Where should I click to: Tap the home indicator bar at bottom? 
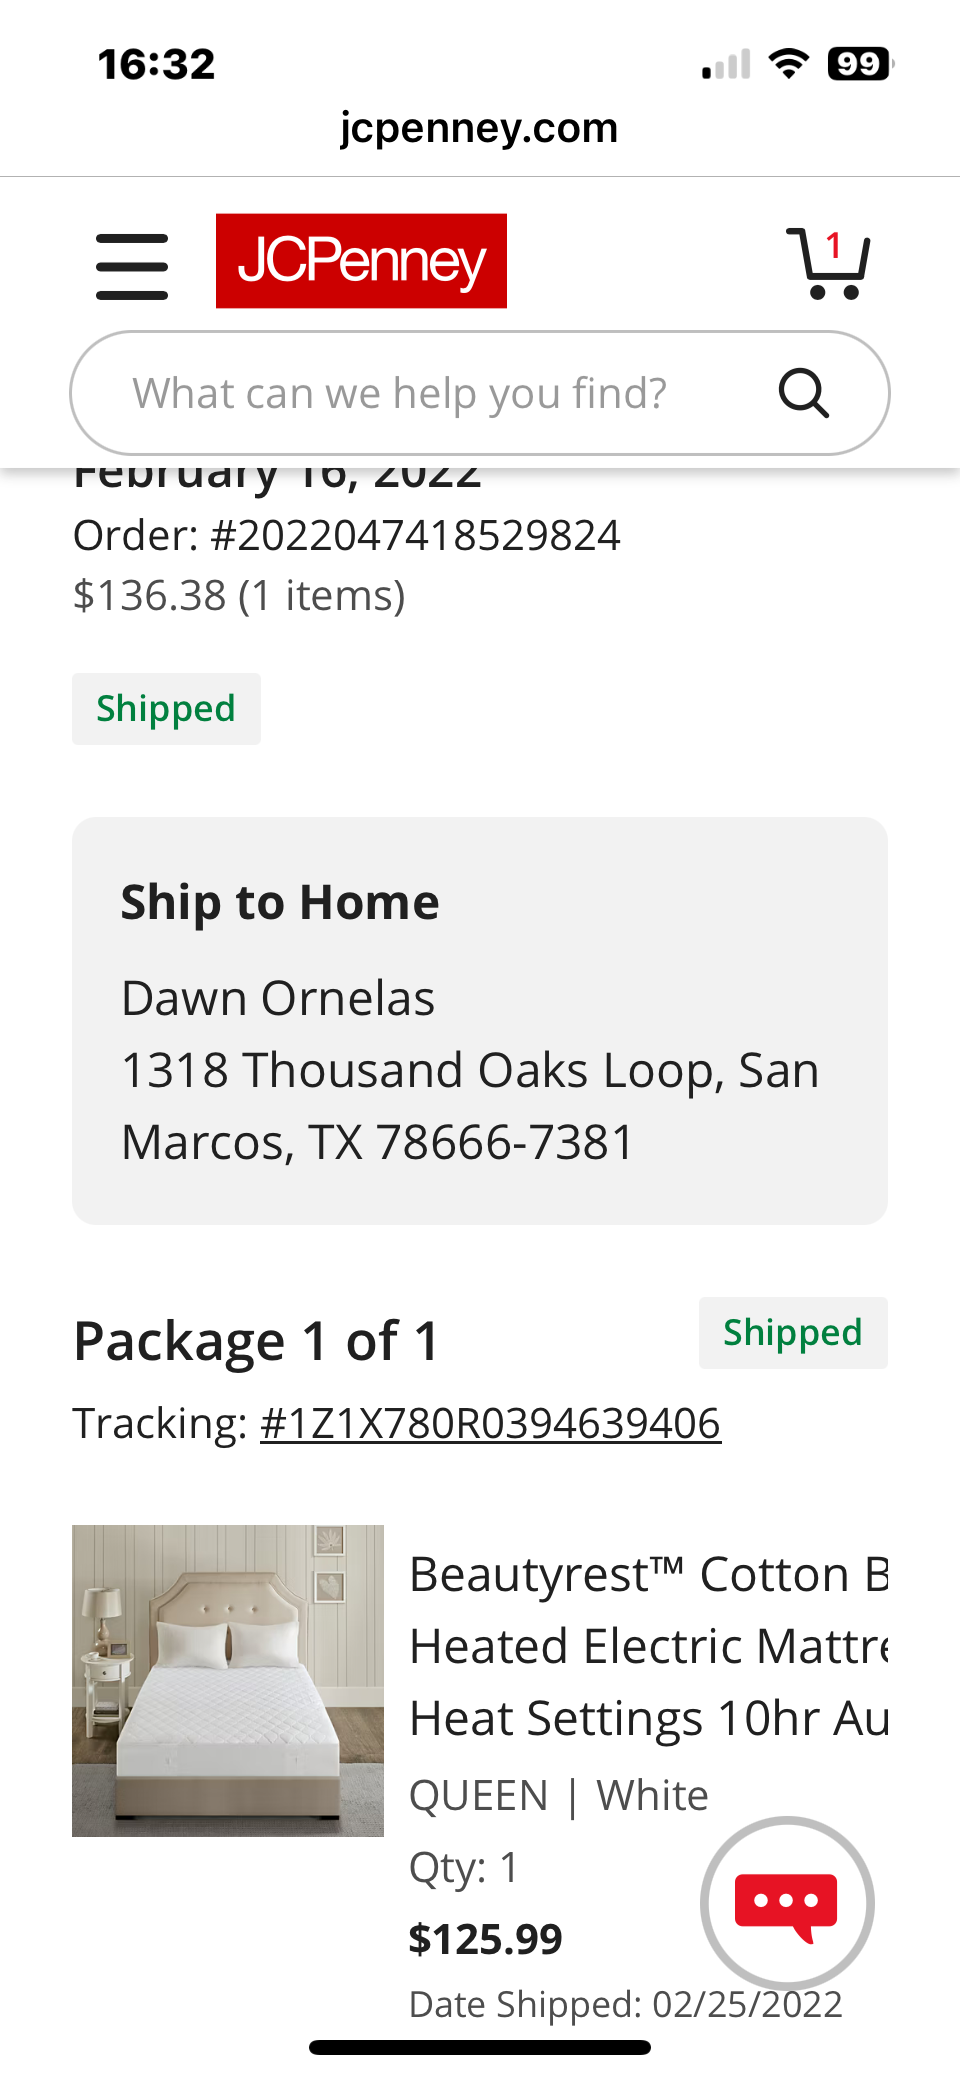[480, 2048]
